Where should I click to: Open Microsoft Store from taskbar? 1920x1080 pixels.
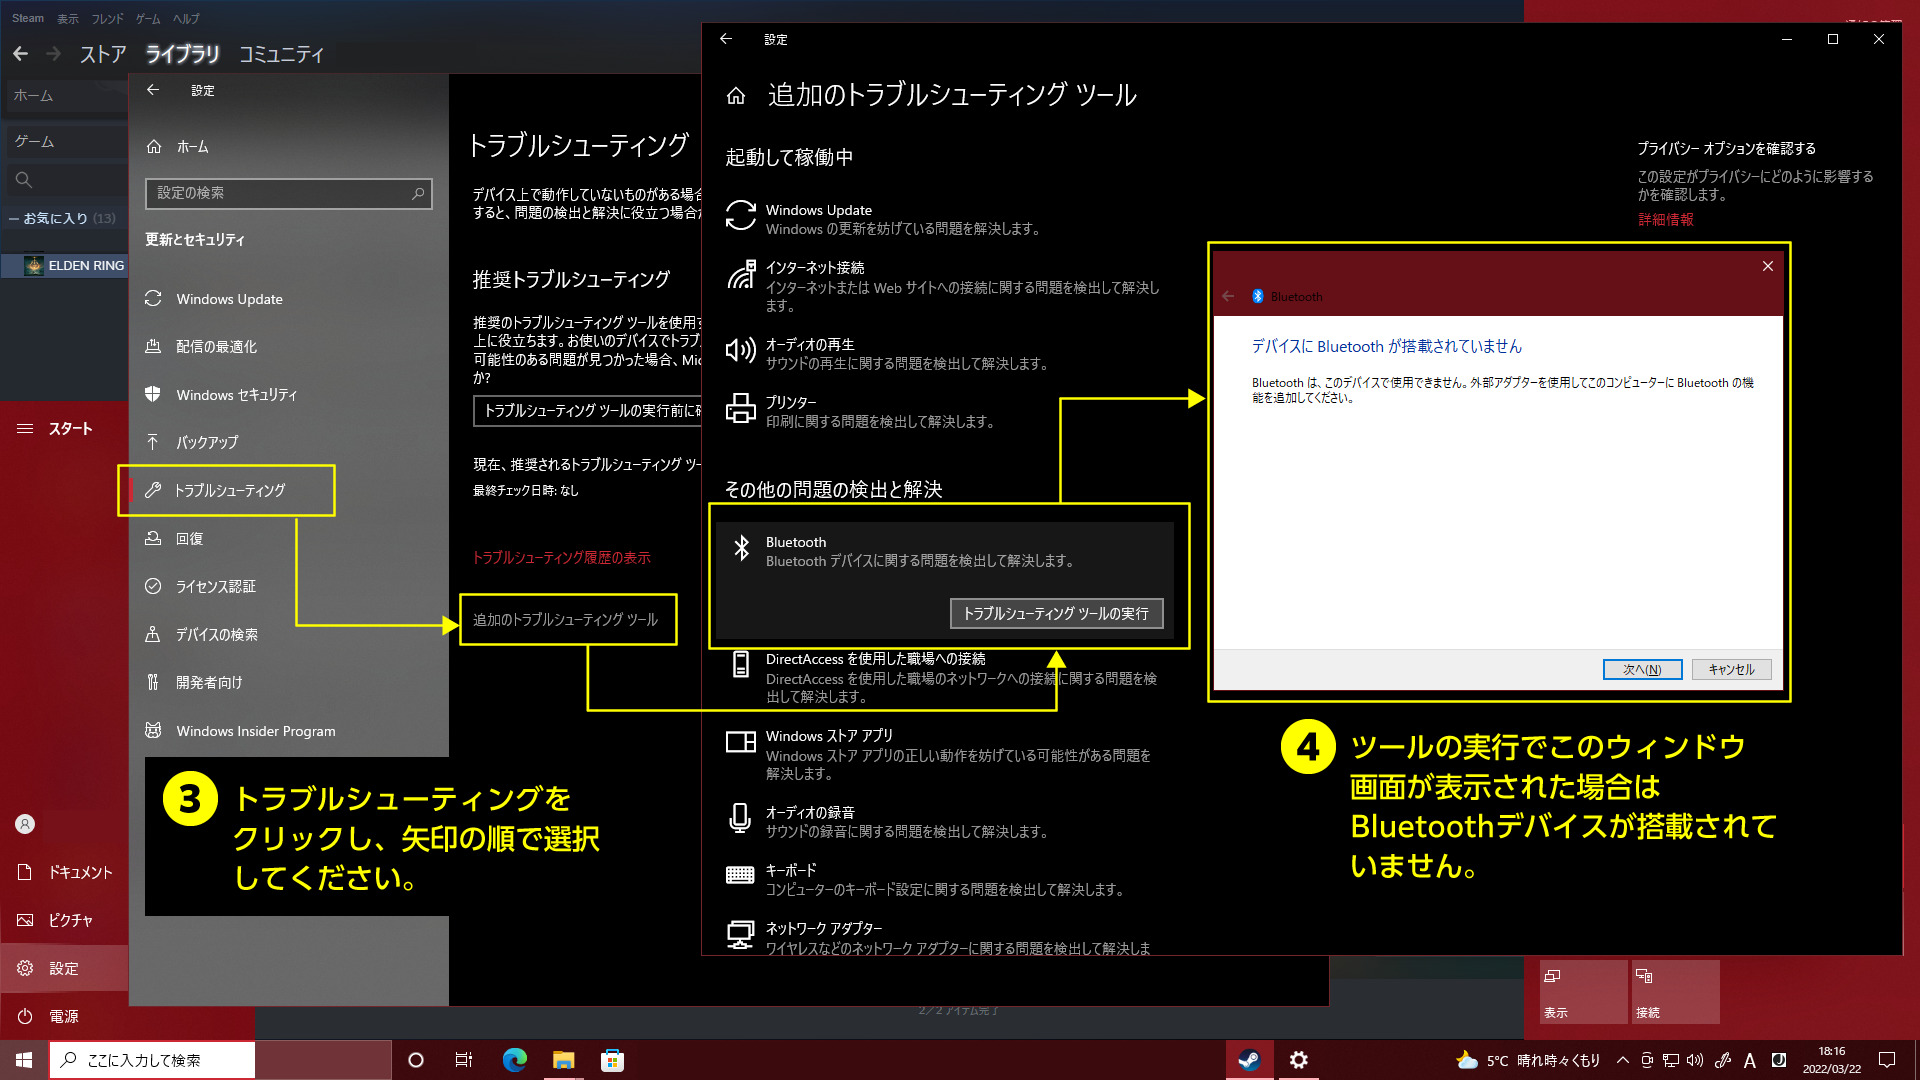pyautogui.click(x=612, y=1060)
